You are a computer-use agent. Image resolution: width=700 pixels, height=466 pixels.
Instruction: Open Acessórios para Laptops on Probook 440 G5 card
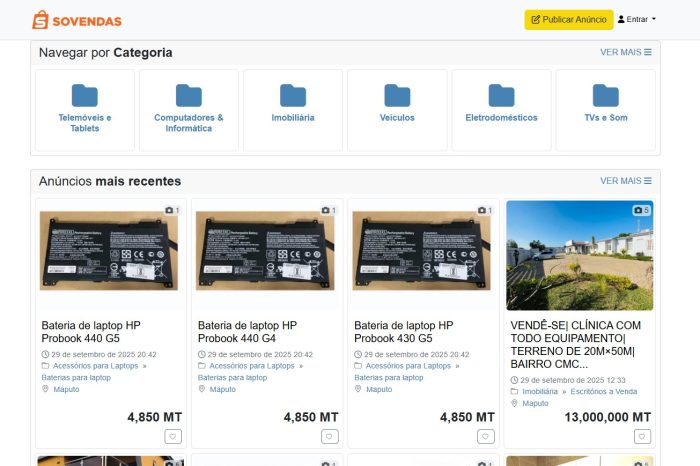96,366
